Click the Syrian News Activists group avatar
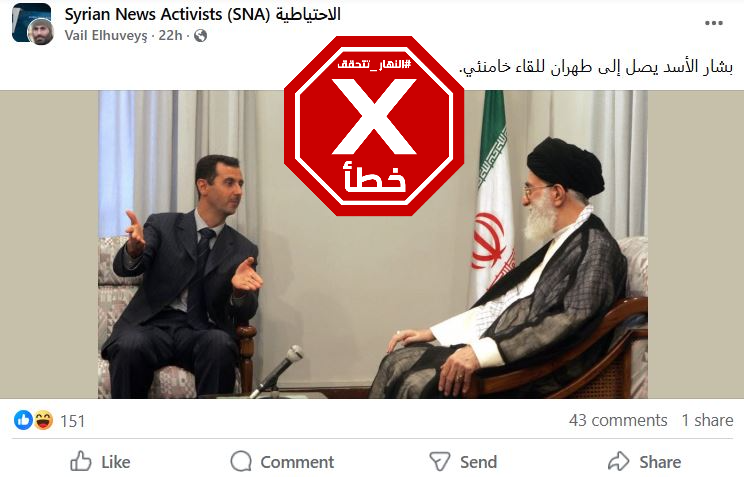Viewport: 744px width, 477px height. click(x=31, y=24)
